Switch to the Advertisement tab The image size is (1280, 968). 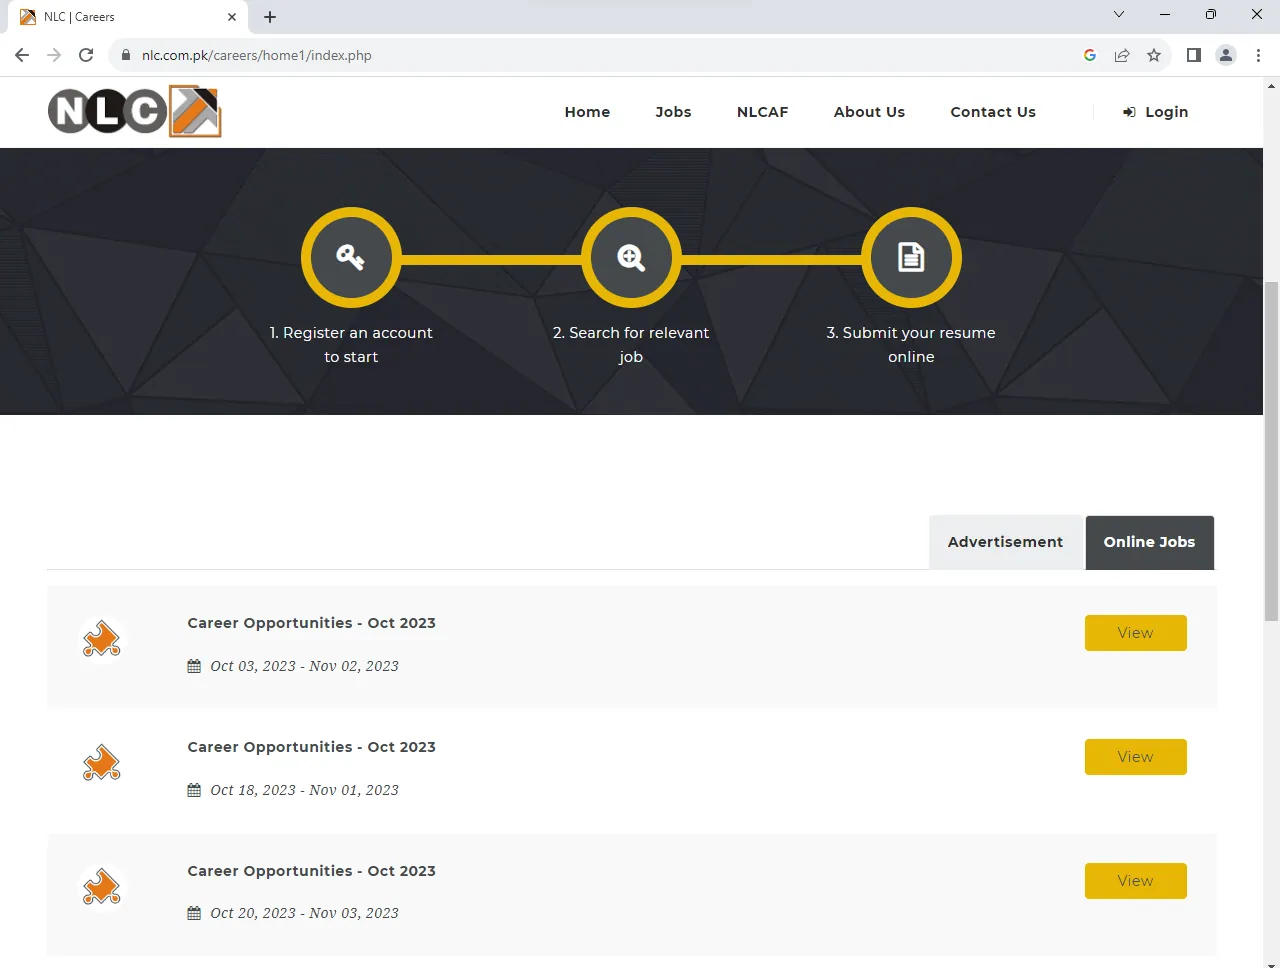pos(1005,542)
